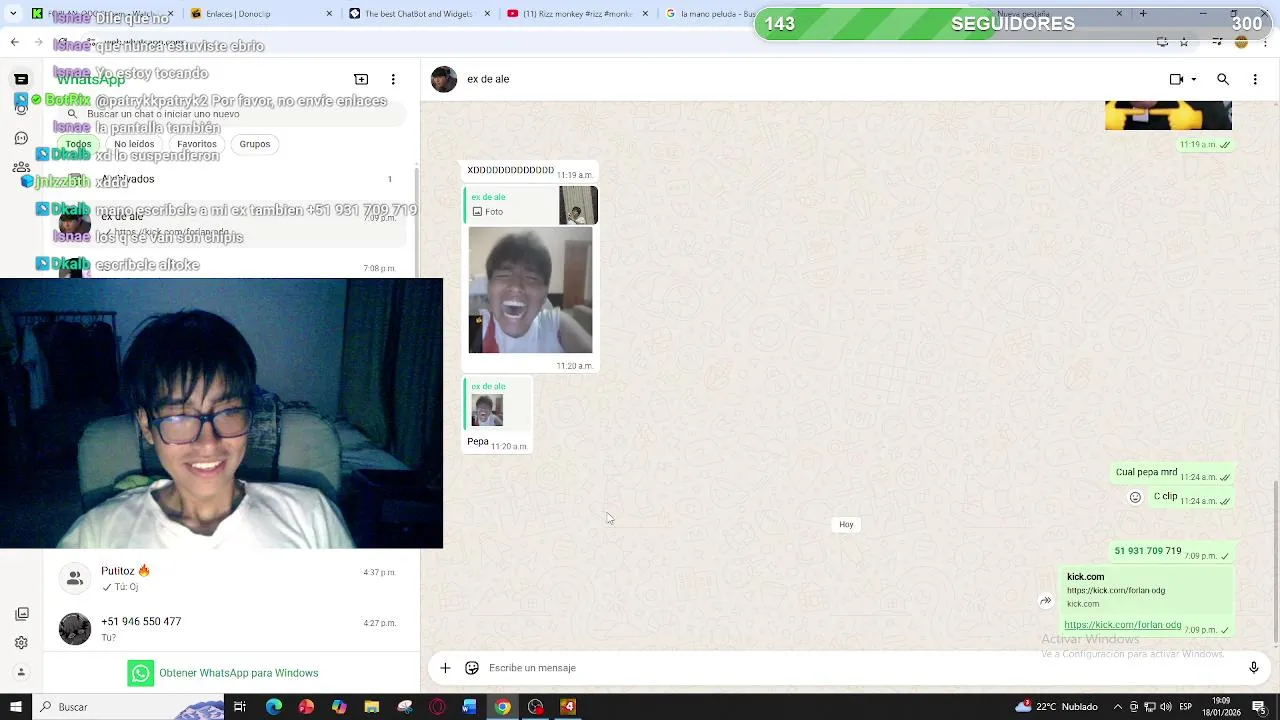
Task: Open the WhatsApp new chat icon
Action: [x=361, y=79]
